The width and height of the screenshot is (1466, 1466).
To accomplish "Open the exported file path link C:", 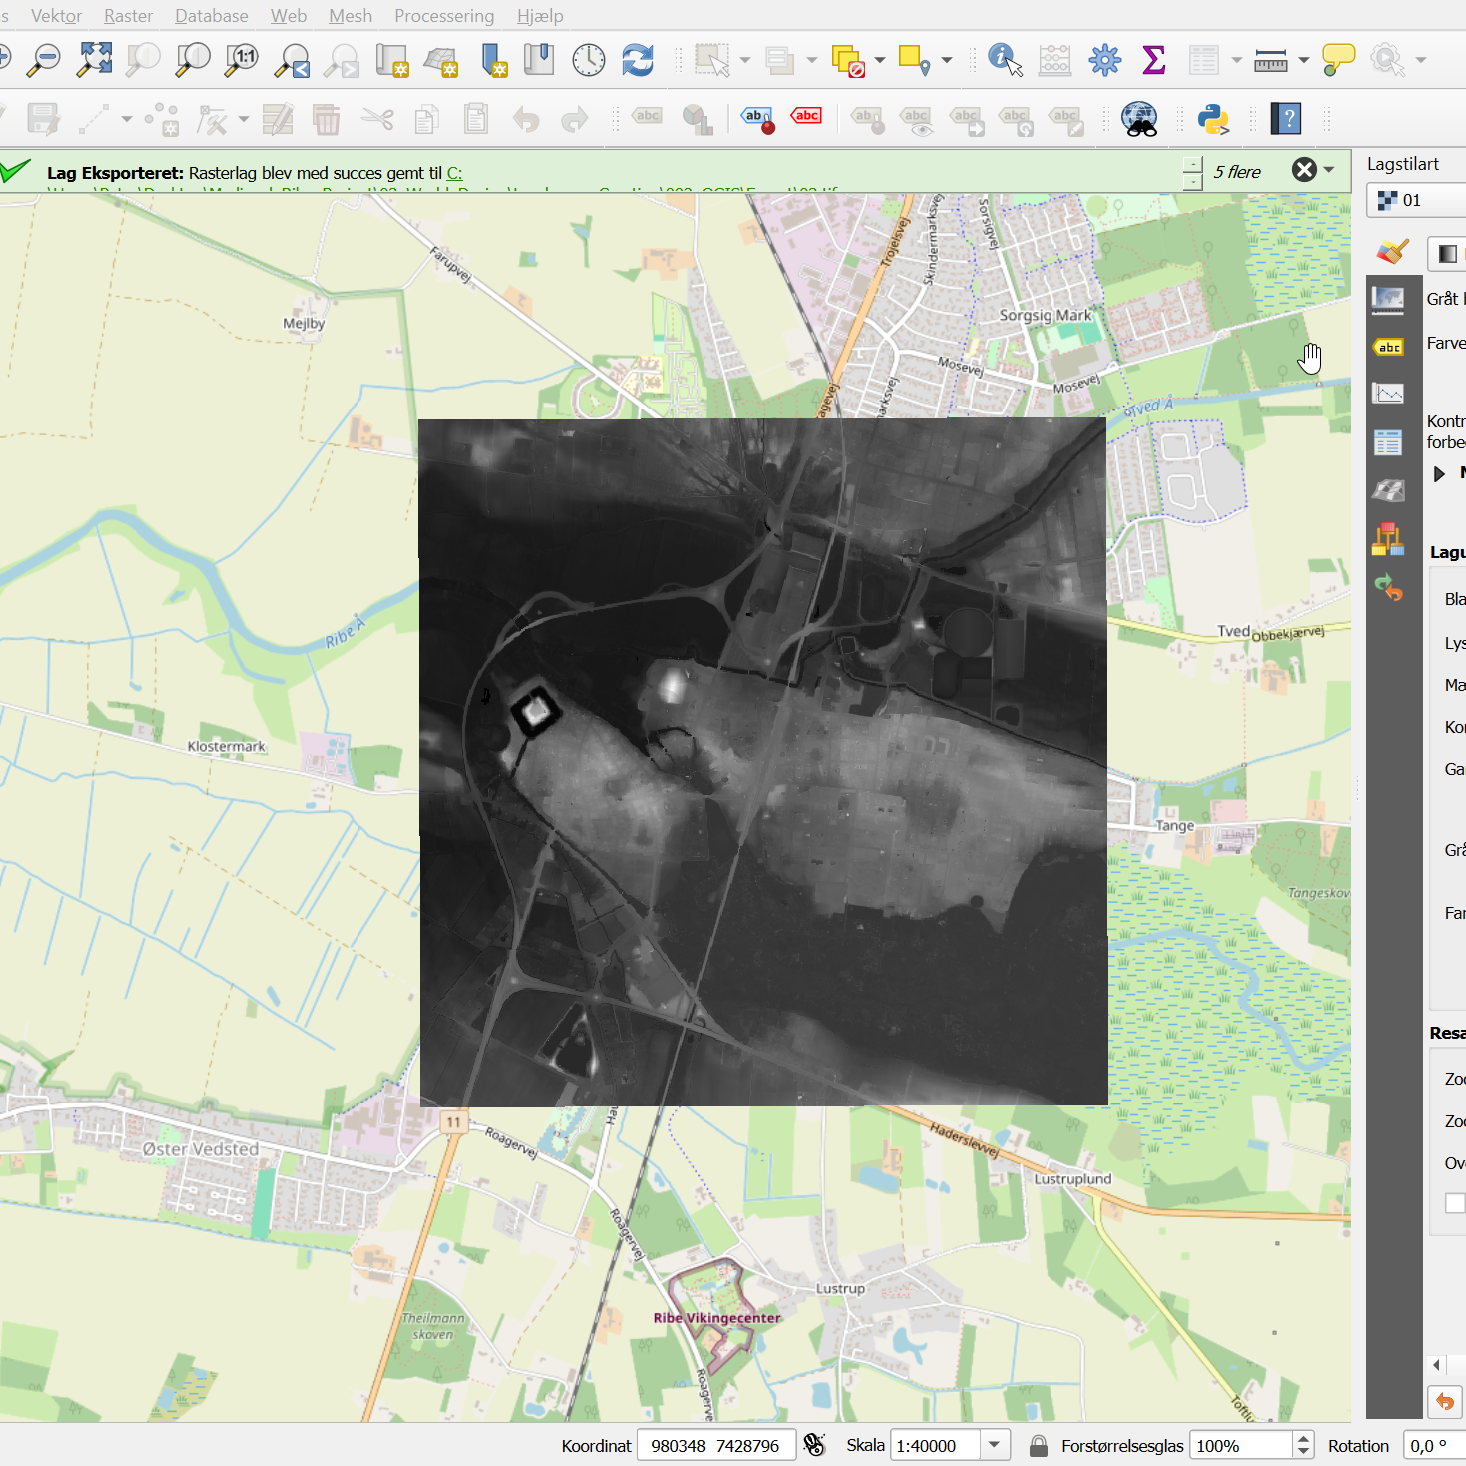I will [x=454, y=173].
